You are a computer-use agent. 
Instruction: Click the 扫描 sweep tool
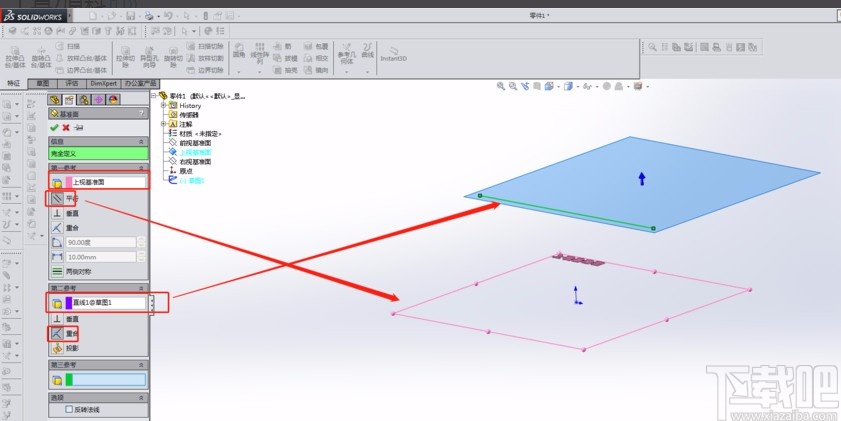pyautogui.click(x=68, y=47)
